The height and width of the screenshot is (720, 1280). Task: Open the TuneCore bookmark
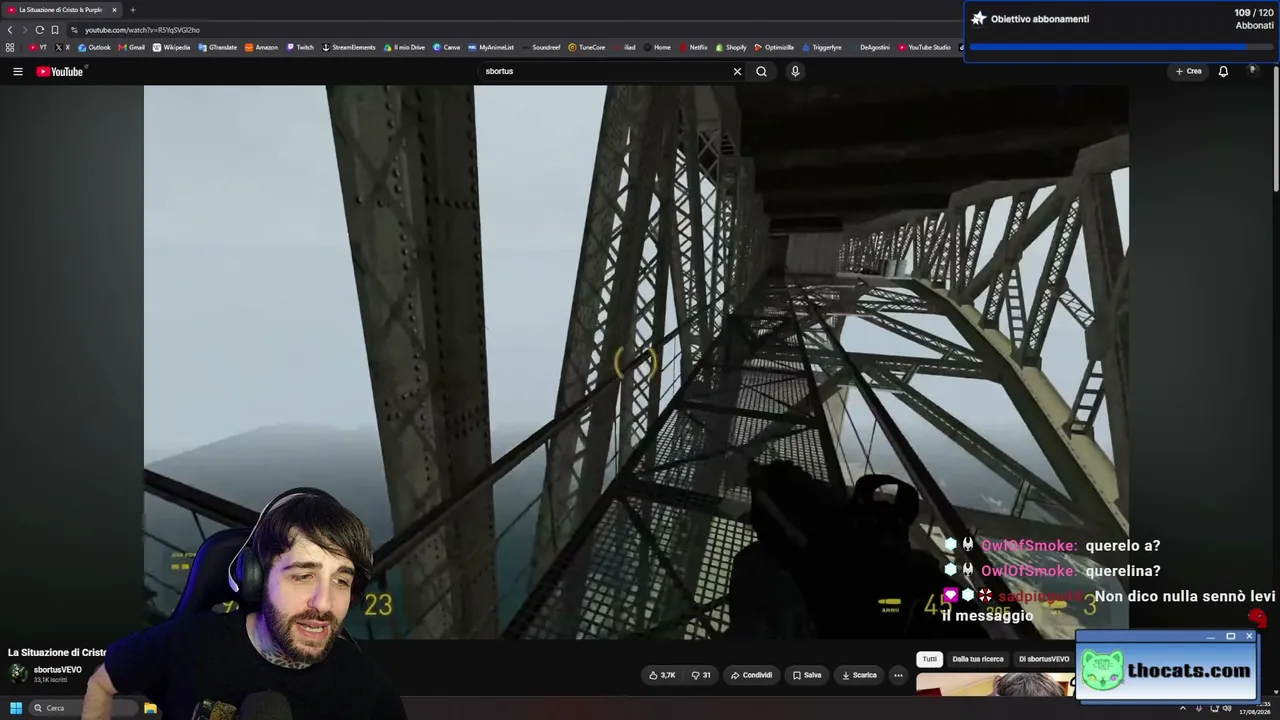586,47
